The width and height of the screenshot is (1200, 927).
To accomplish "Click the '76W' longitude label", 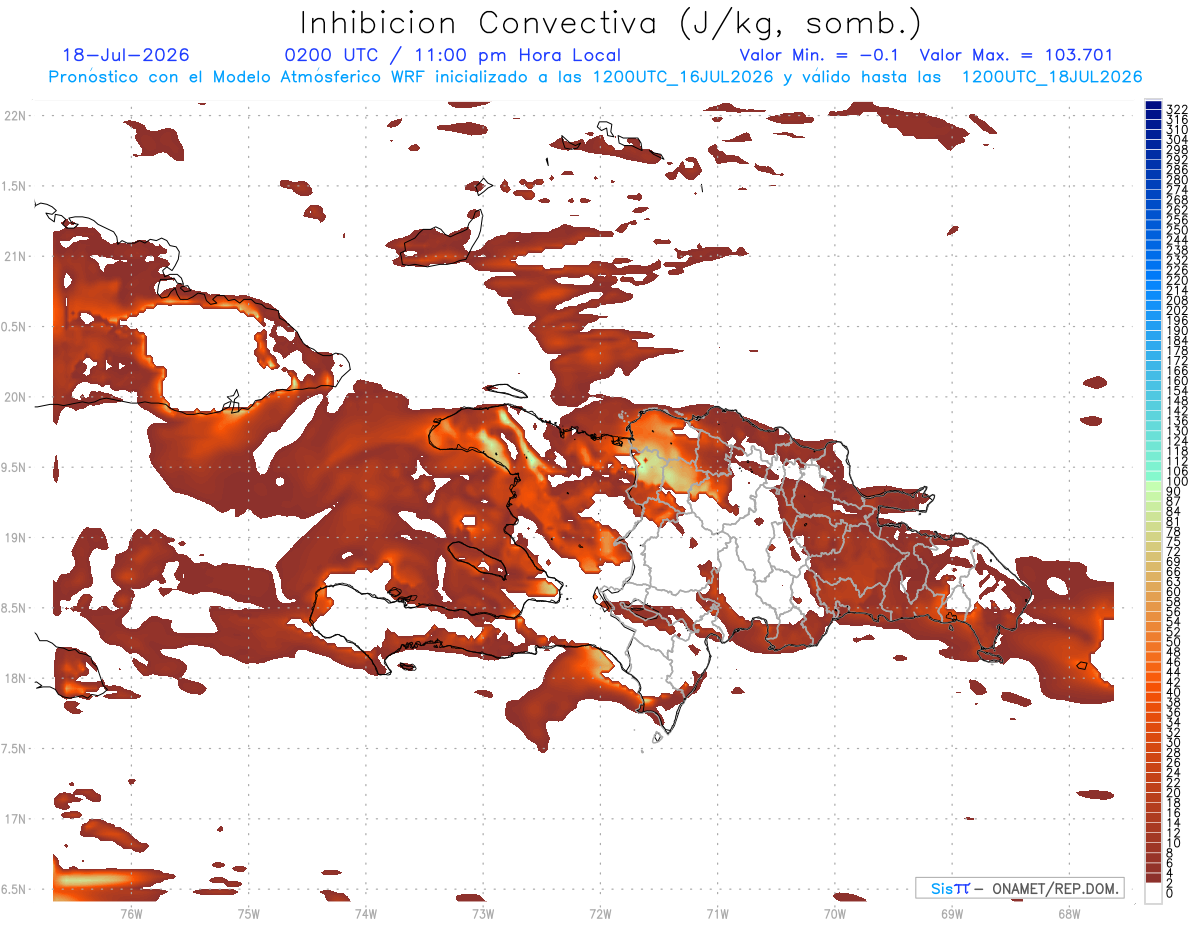I will pos(131,913).
